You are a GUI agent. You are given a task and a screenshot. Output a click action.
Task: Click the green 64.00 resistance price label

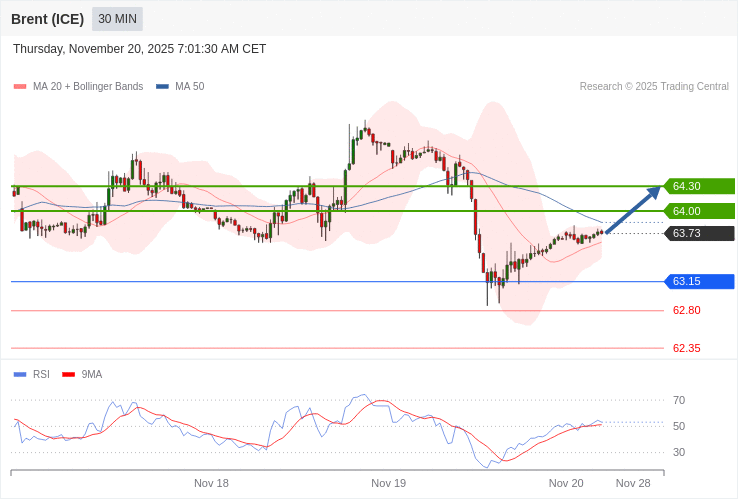pyautogui.click(x=699, y=211)
